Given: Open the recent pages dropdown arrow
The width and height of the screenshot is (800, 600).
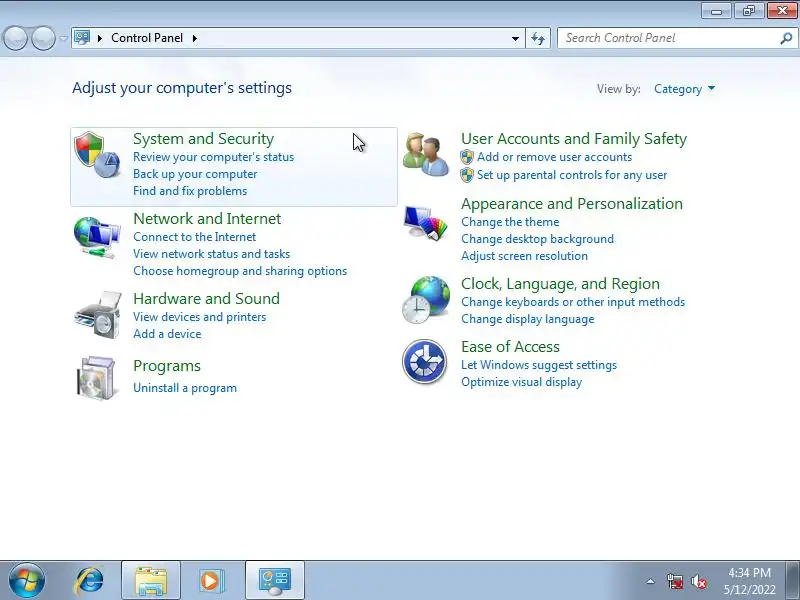Looking at the screenshot, I should (64, 38).
